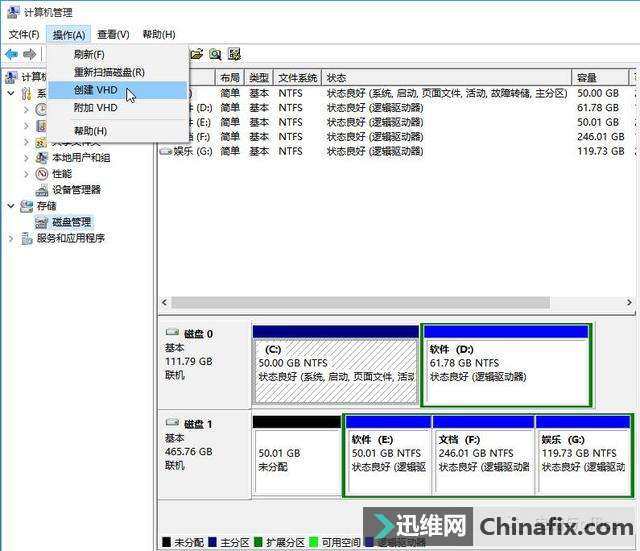Click the black 未分配 legend swatch
The height and width of the screenshot is (551, 640).
pyautogui.click(x=167, y=542)
